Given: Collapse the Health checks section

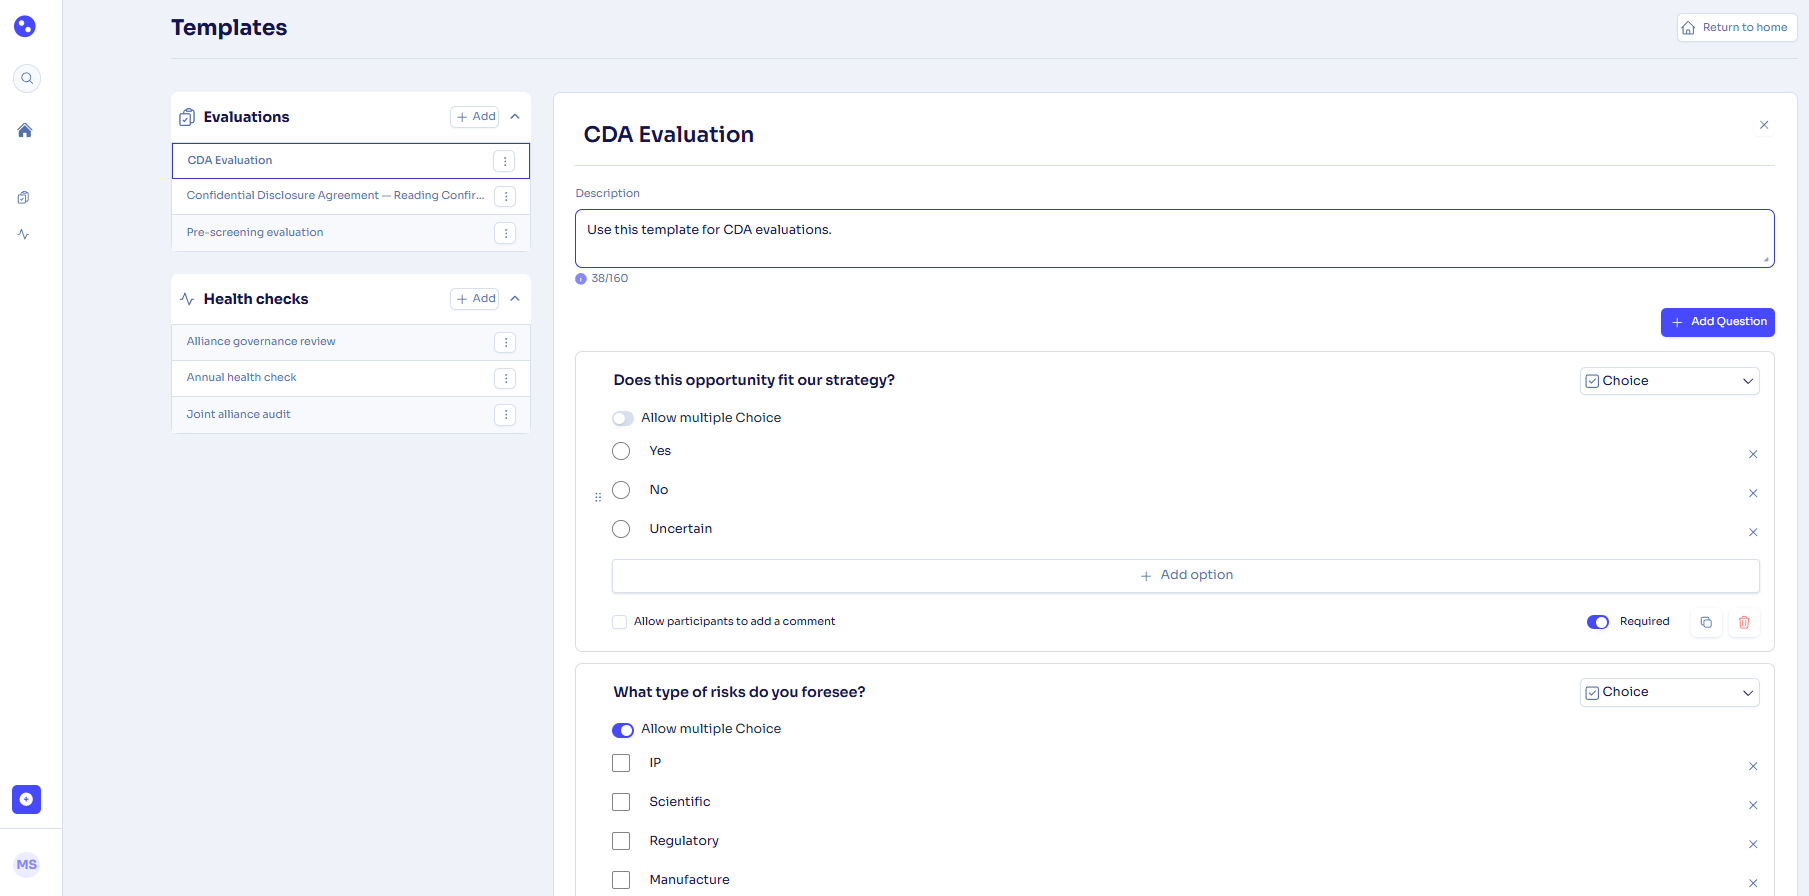Looking at the screenshot, I should tap(515, 299).
